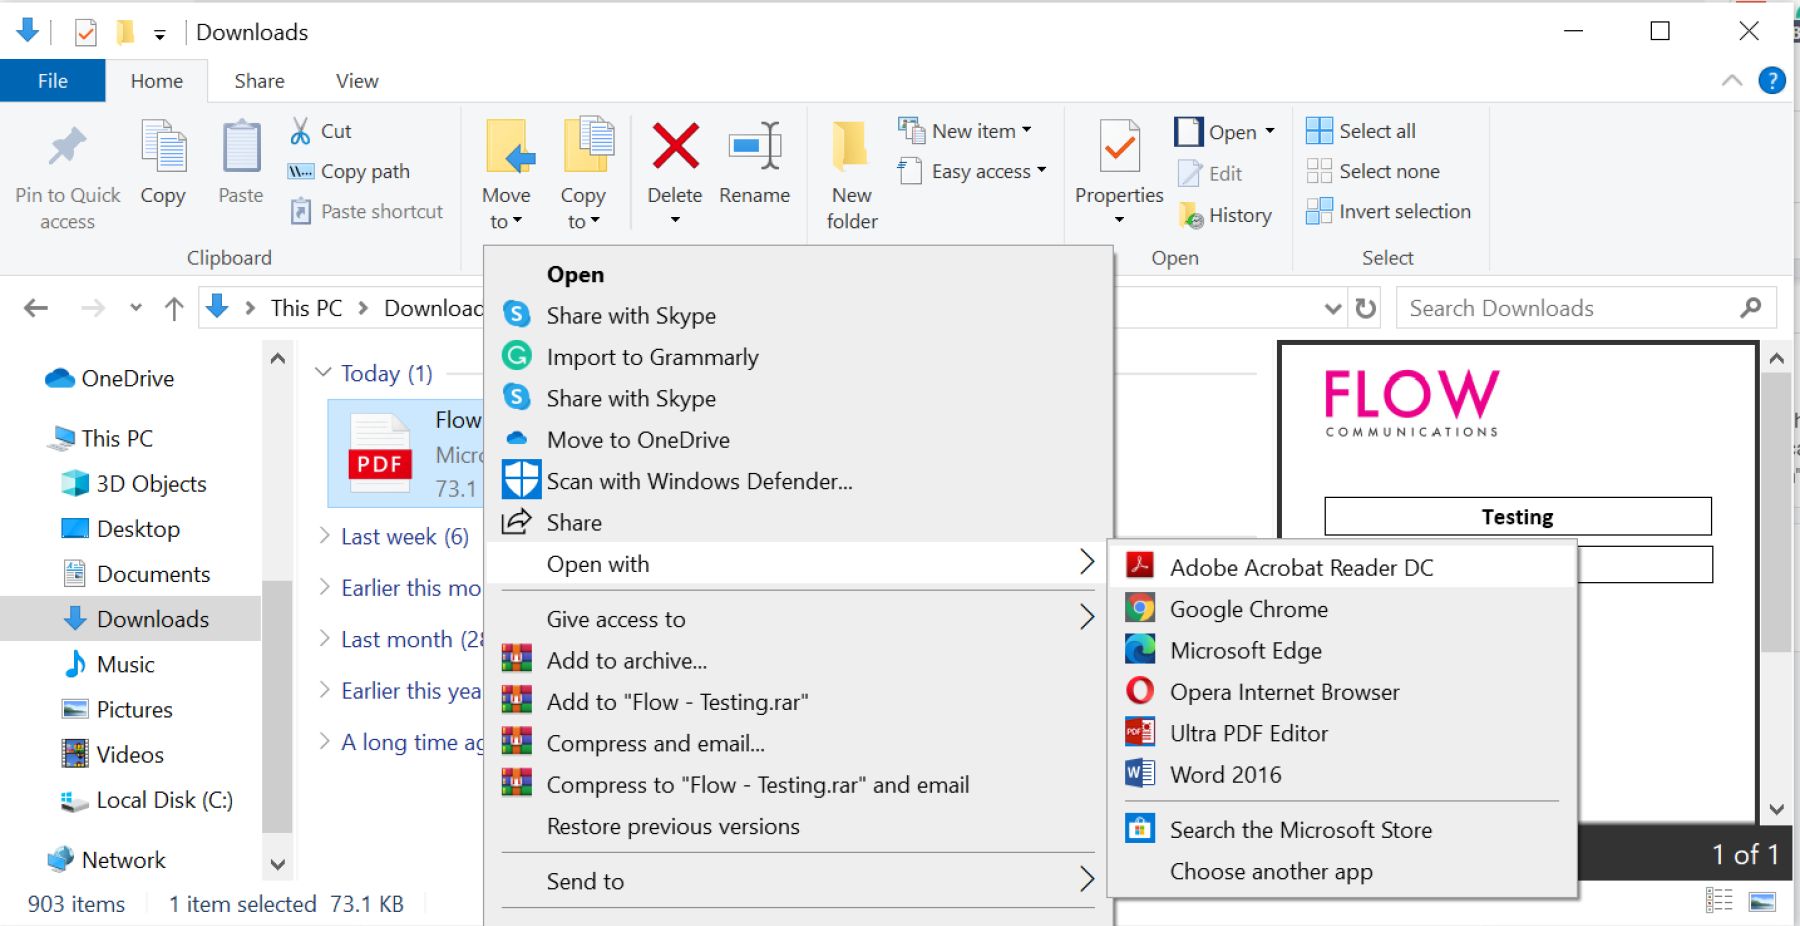The image size is (1800, 926).
Task: Go back with the left arrow
Action: [36, 308]
